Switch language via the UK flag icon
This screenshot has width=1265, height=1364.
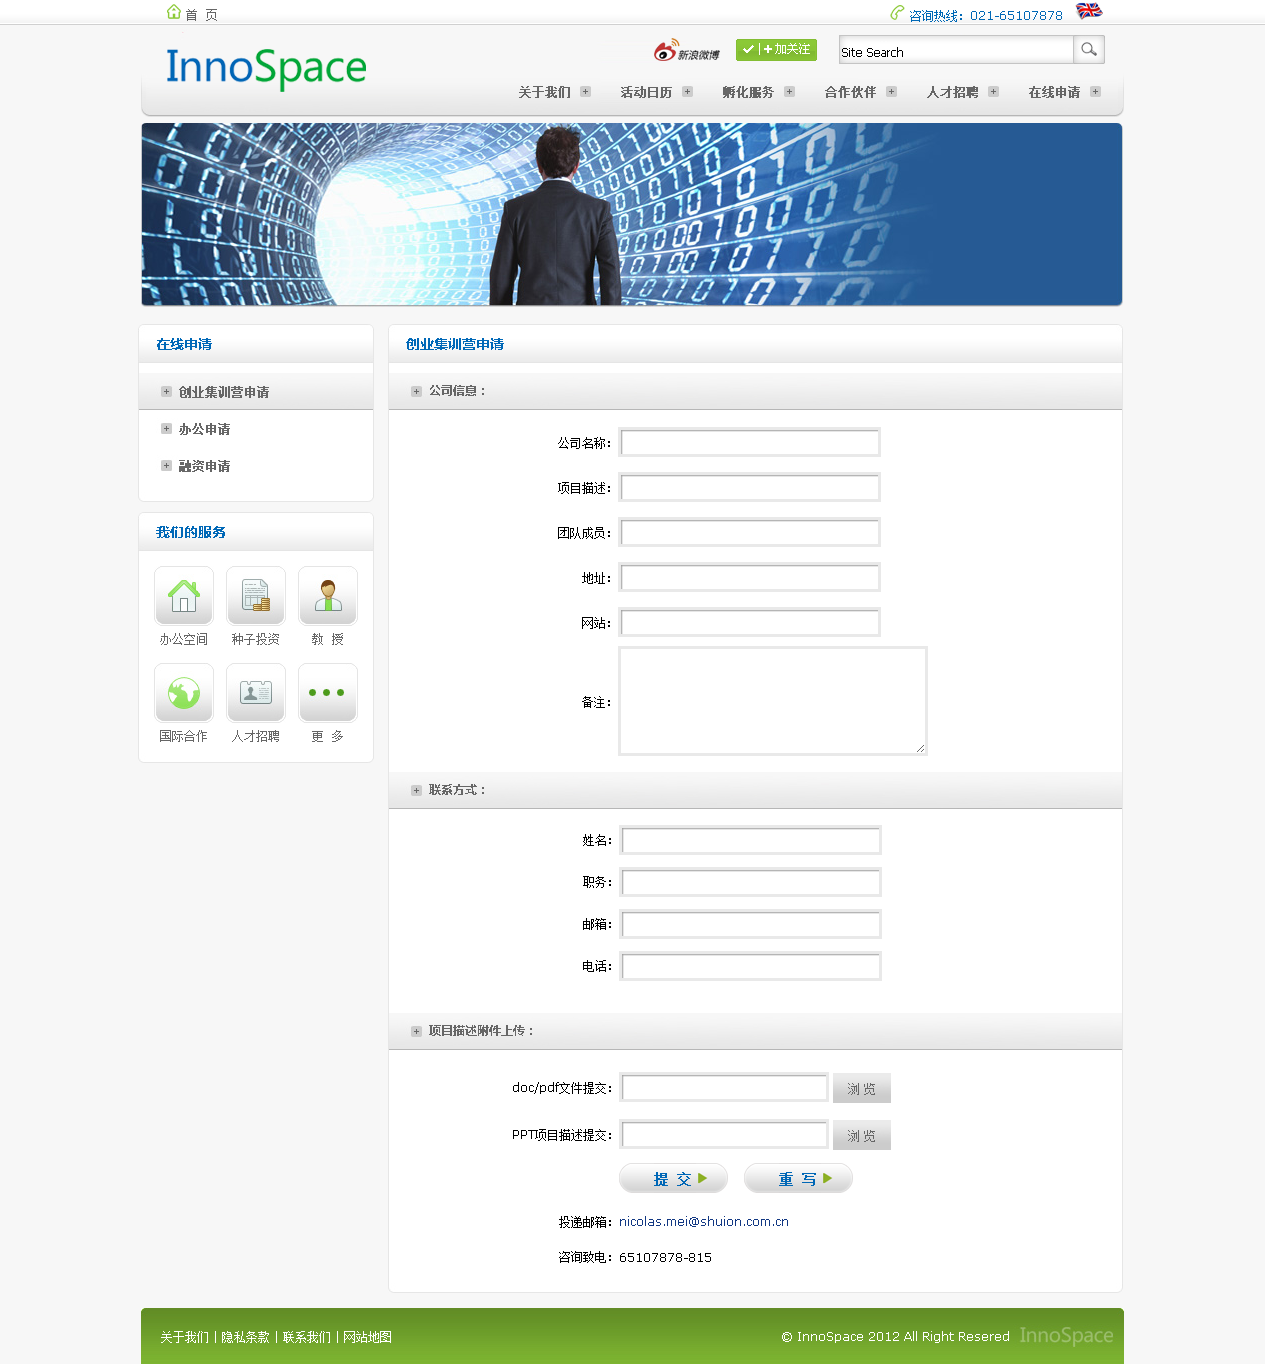1089,11
